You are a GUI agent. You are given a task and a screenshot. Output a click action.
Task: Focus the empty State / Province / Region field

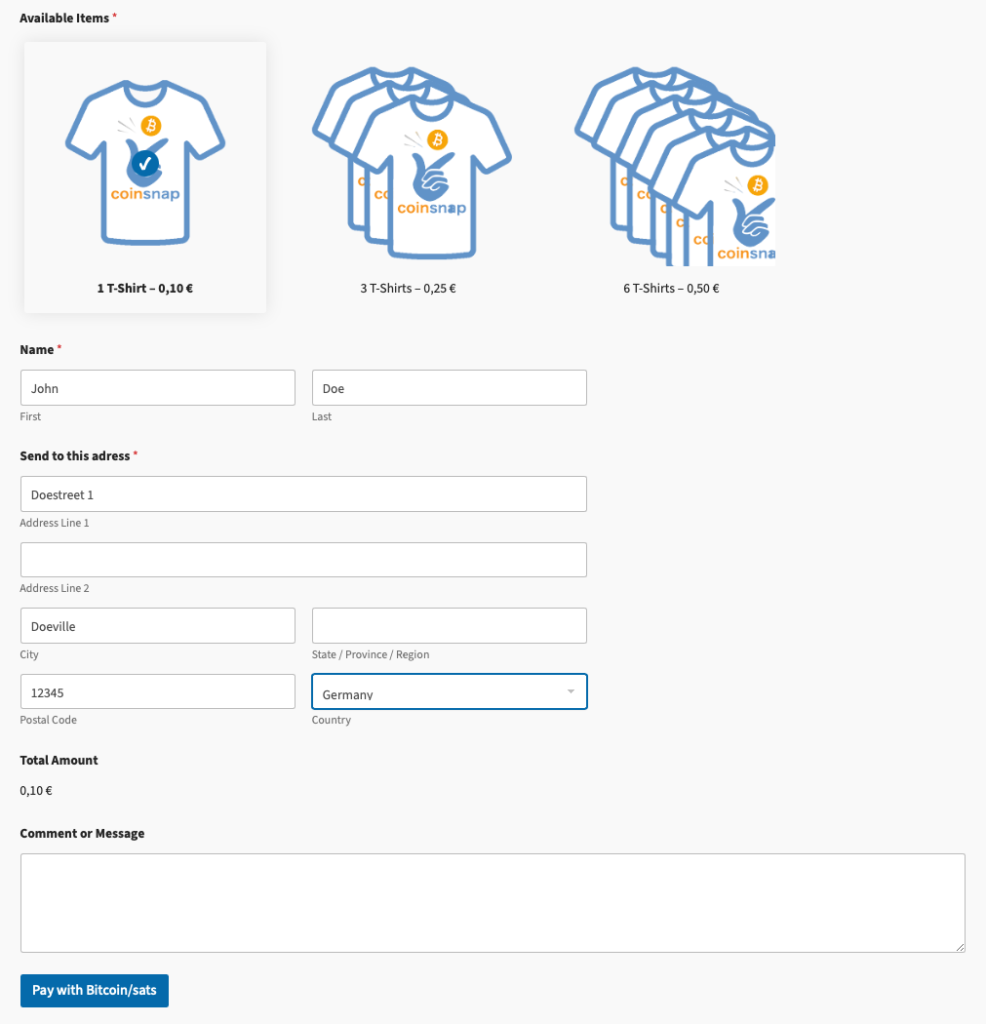pos(449,626)
